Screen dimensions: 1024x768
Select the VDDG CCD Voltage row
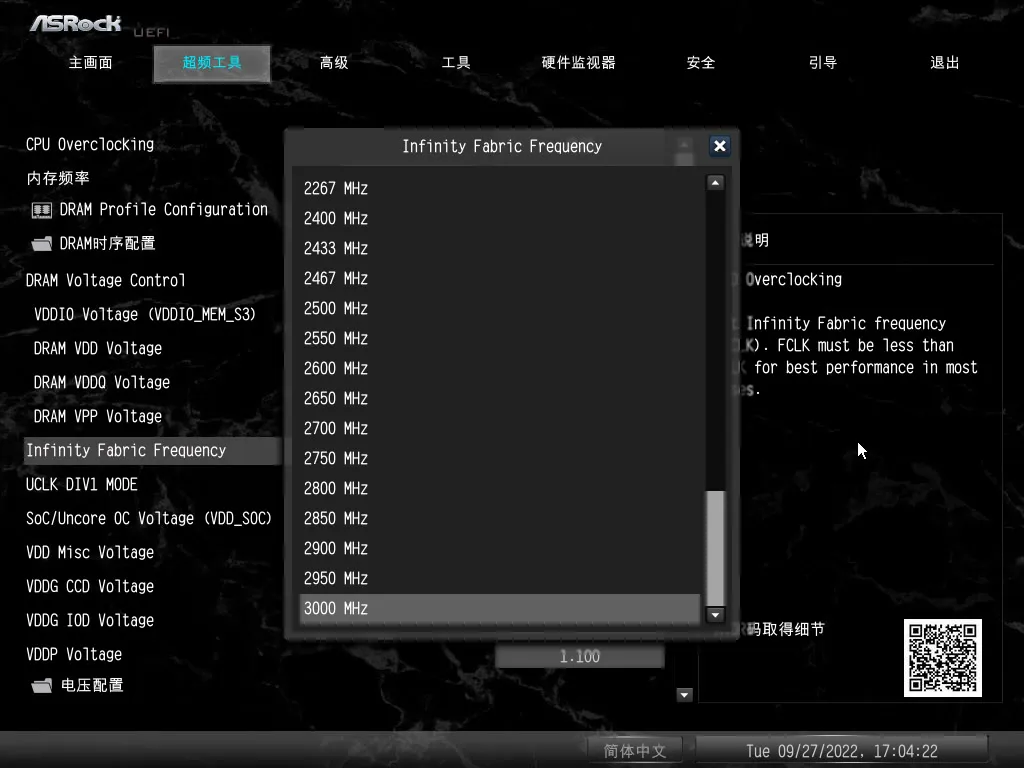(89, 586)
